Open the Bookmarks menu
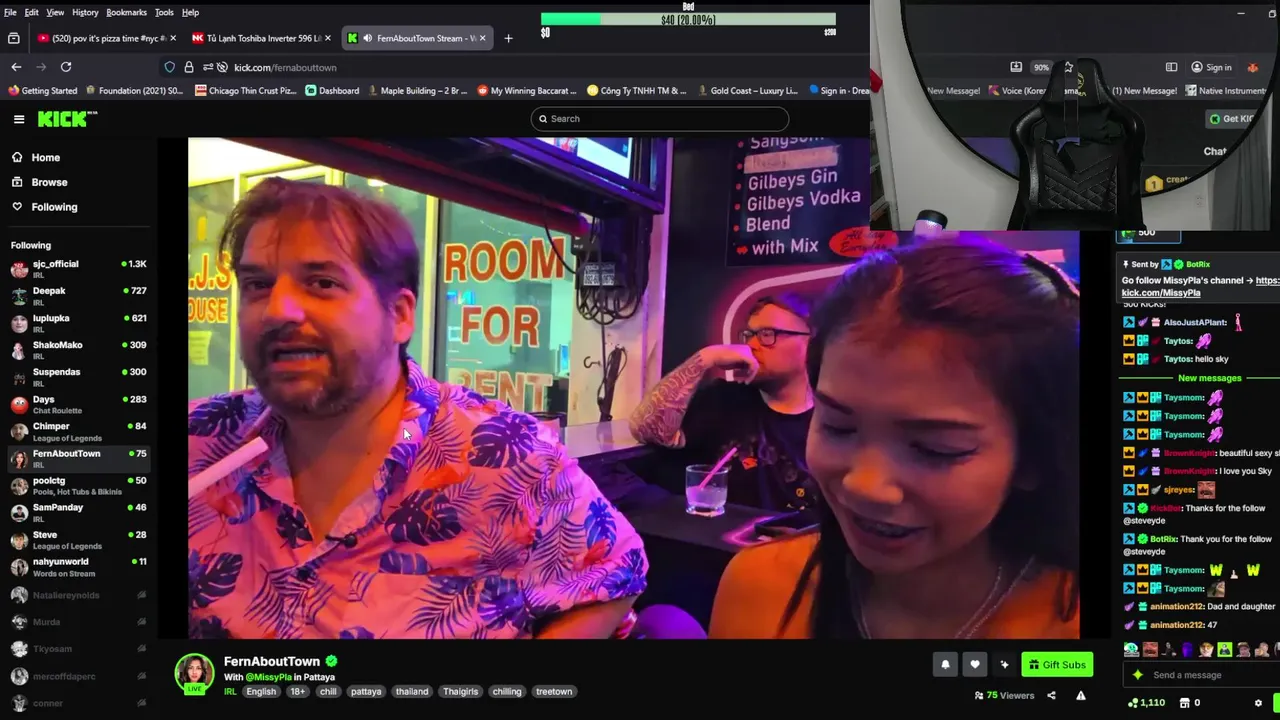Screen dimensions: 1280x720 point(126,12)
